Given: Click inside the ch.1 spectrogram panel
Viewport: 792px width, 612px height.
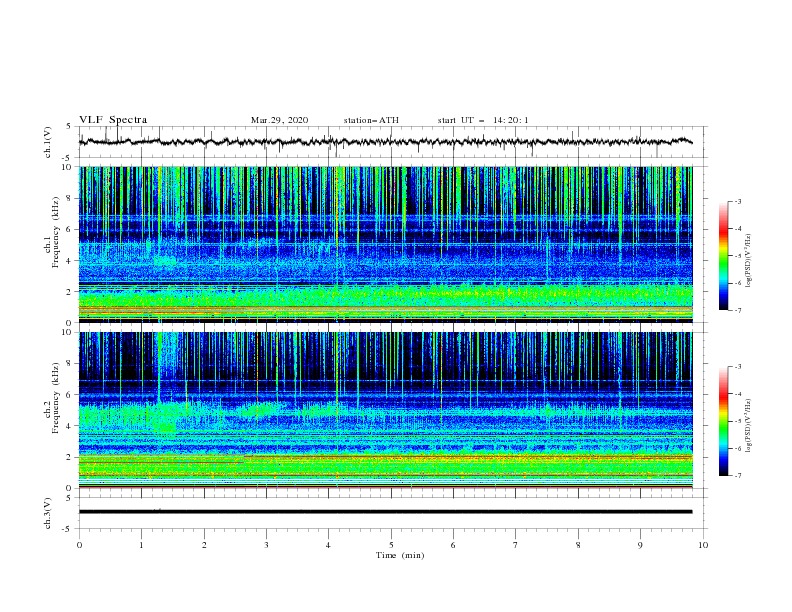Looking at the screenshot, I should (385, 244).
